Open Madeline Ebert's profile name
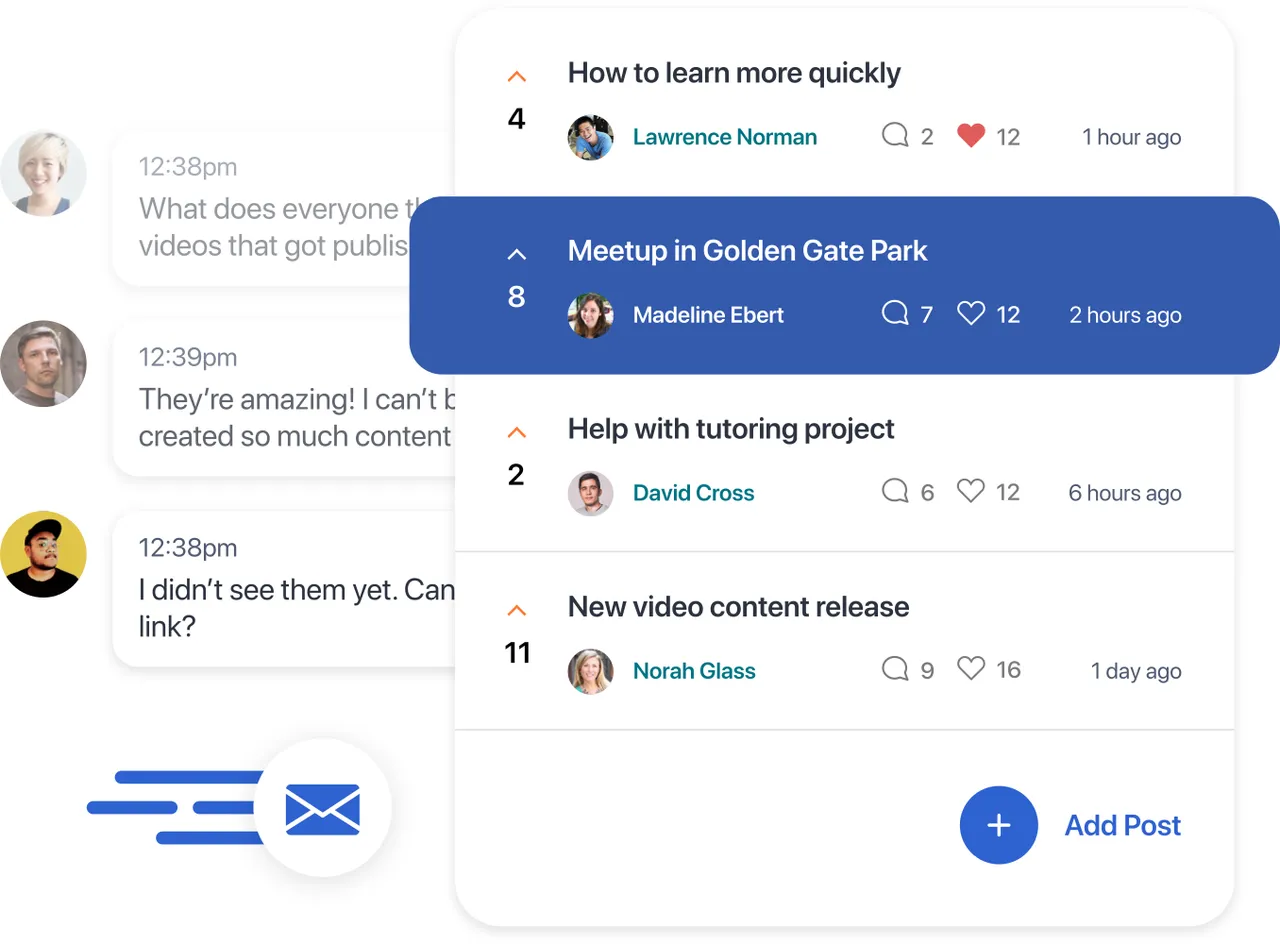The width and height of the screenshot is (1280, 944). coord(708,315)
